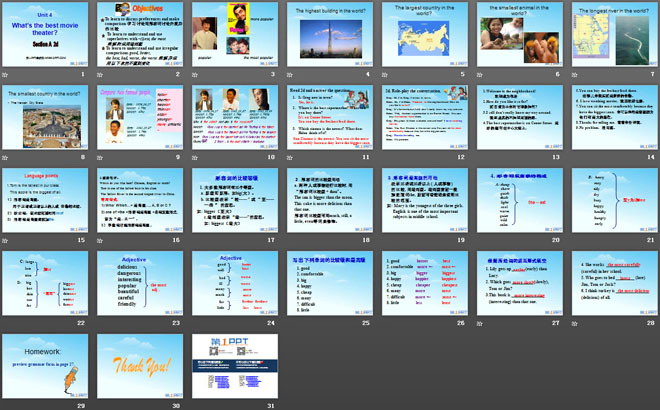Select slide 20 with 'the ~ est' bracket
This screenshot has width=660, height=410.
(x=520, y=200)
